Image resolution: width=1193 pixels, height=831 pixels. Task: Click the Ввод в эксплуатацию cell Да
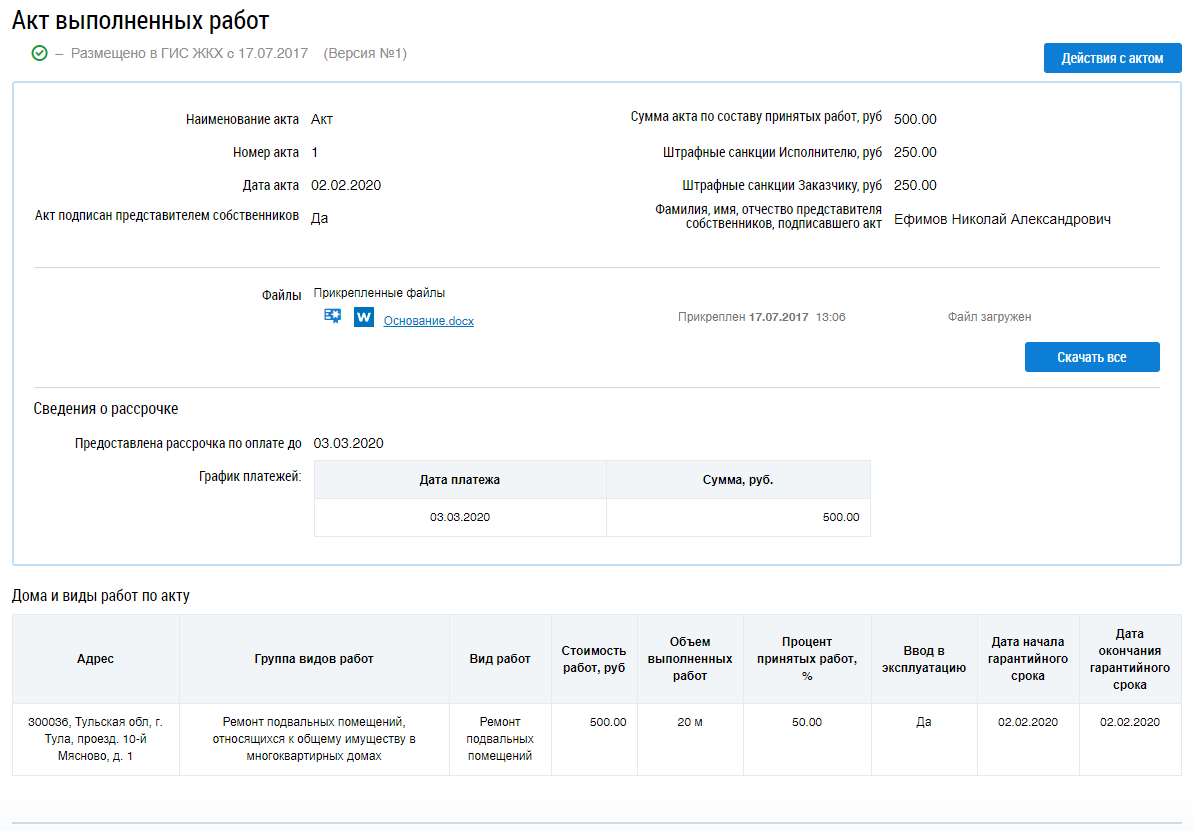click(924, 739)
